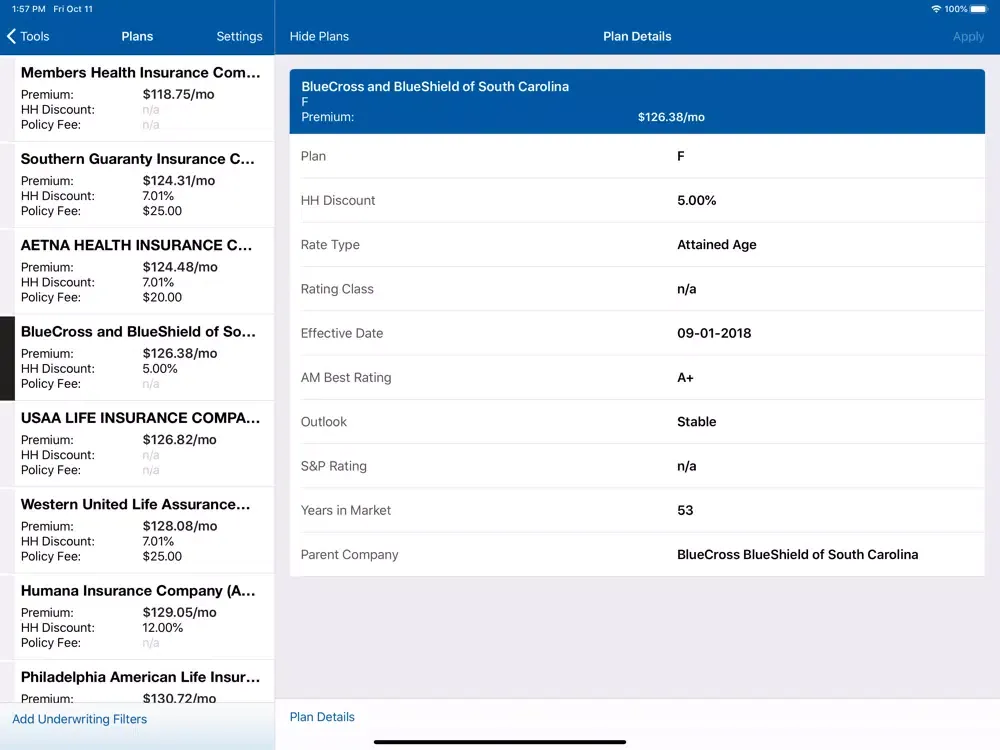This screenshot has width=1000, height=750.
Task: Click the 09-01-2018 effective date
Action: click(714, 333)
